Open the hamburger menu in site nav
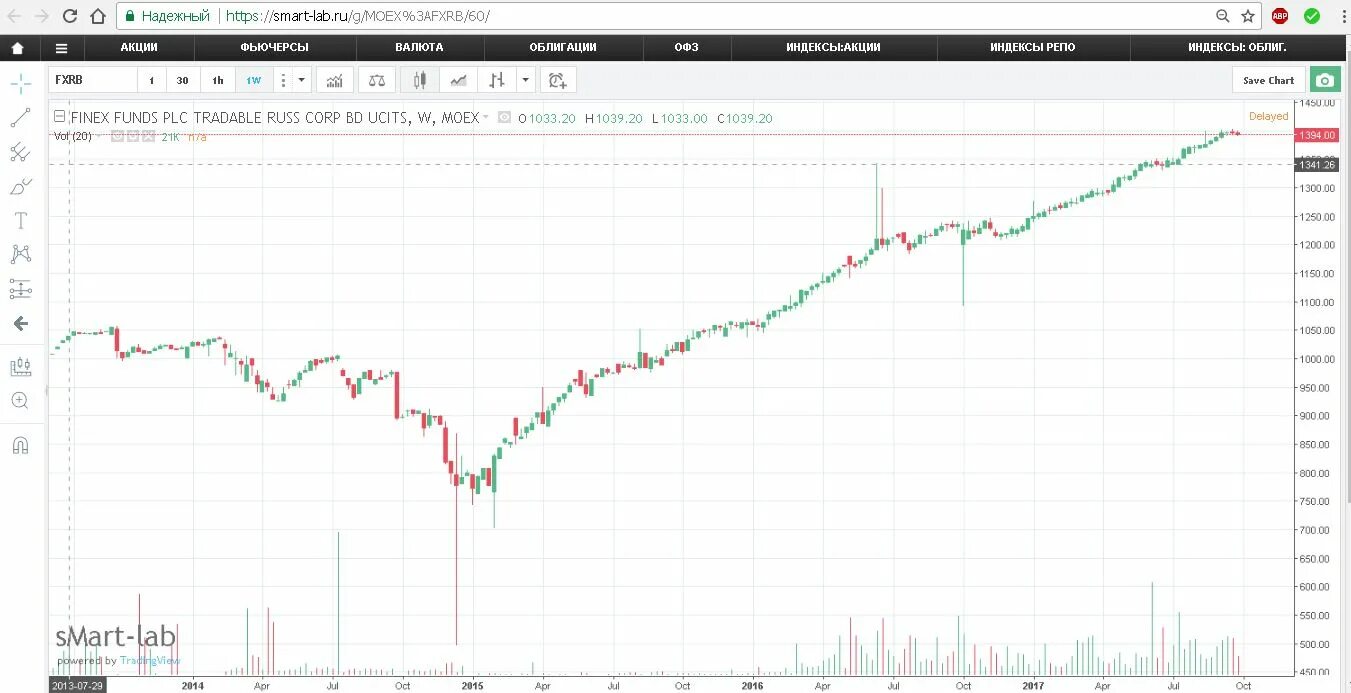The width and height of the screenshot is (1351, 693). coord(61,47)
